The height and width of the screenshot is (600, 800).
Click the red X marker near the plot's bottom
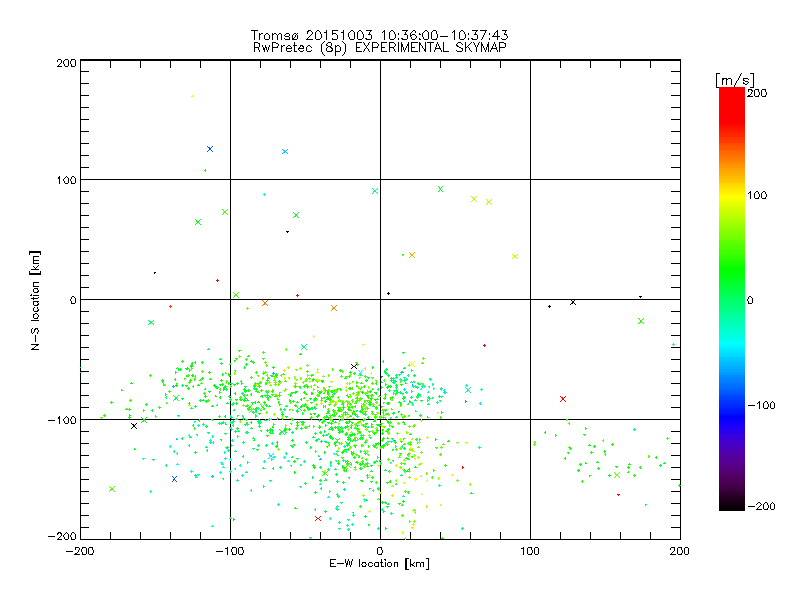pyautogui.click(x=318, y=518)
